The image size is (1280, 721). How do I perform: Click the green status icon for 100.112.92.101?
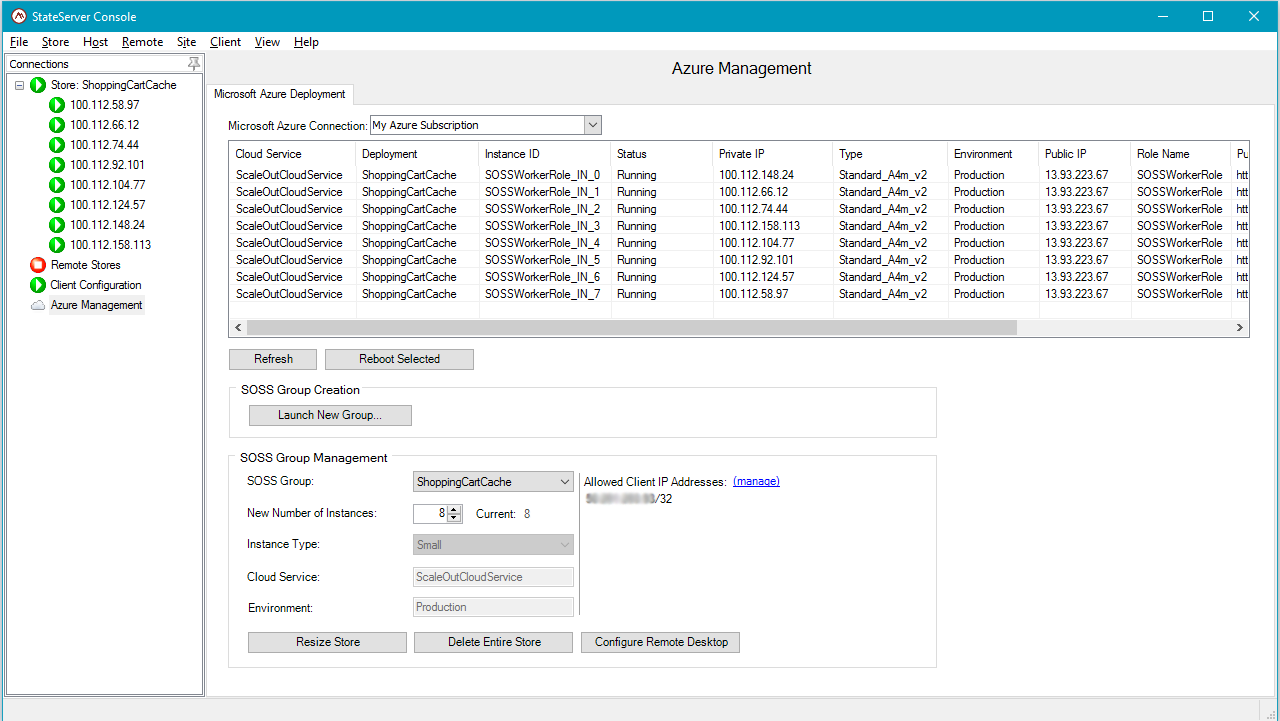(x=57, y=165)
